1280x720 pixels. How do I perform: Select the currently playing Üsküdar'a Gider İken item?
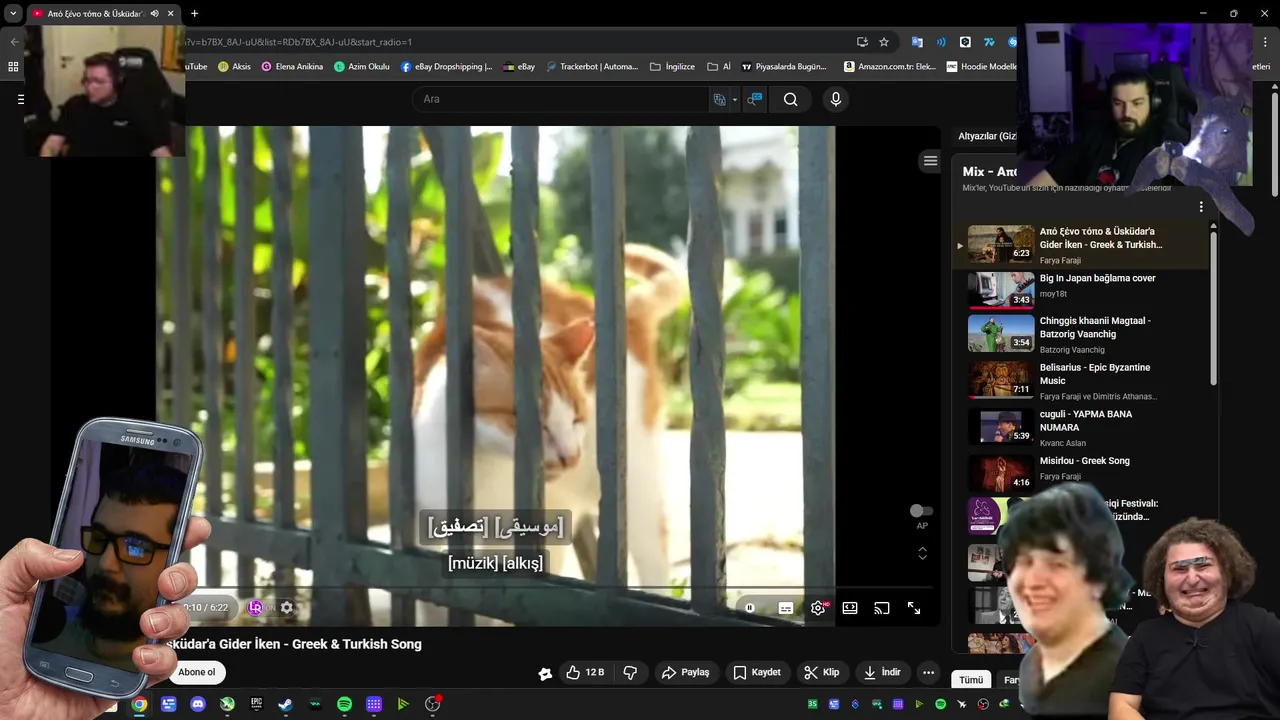click(x=1080, y=245)
